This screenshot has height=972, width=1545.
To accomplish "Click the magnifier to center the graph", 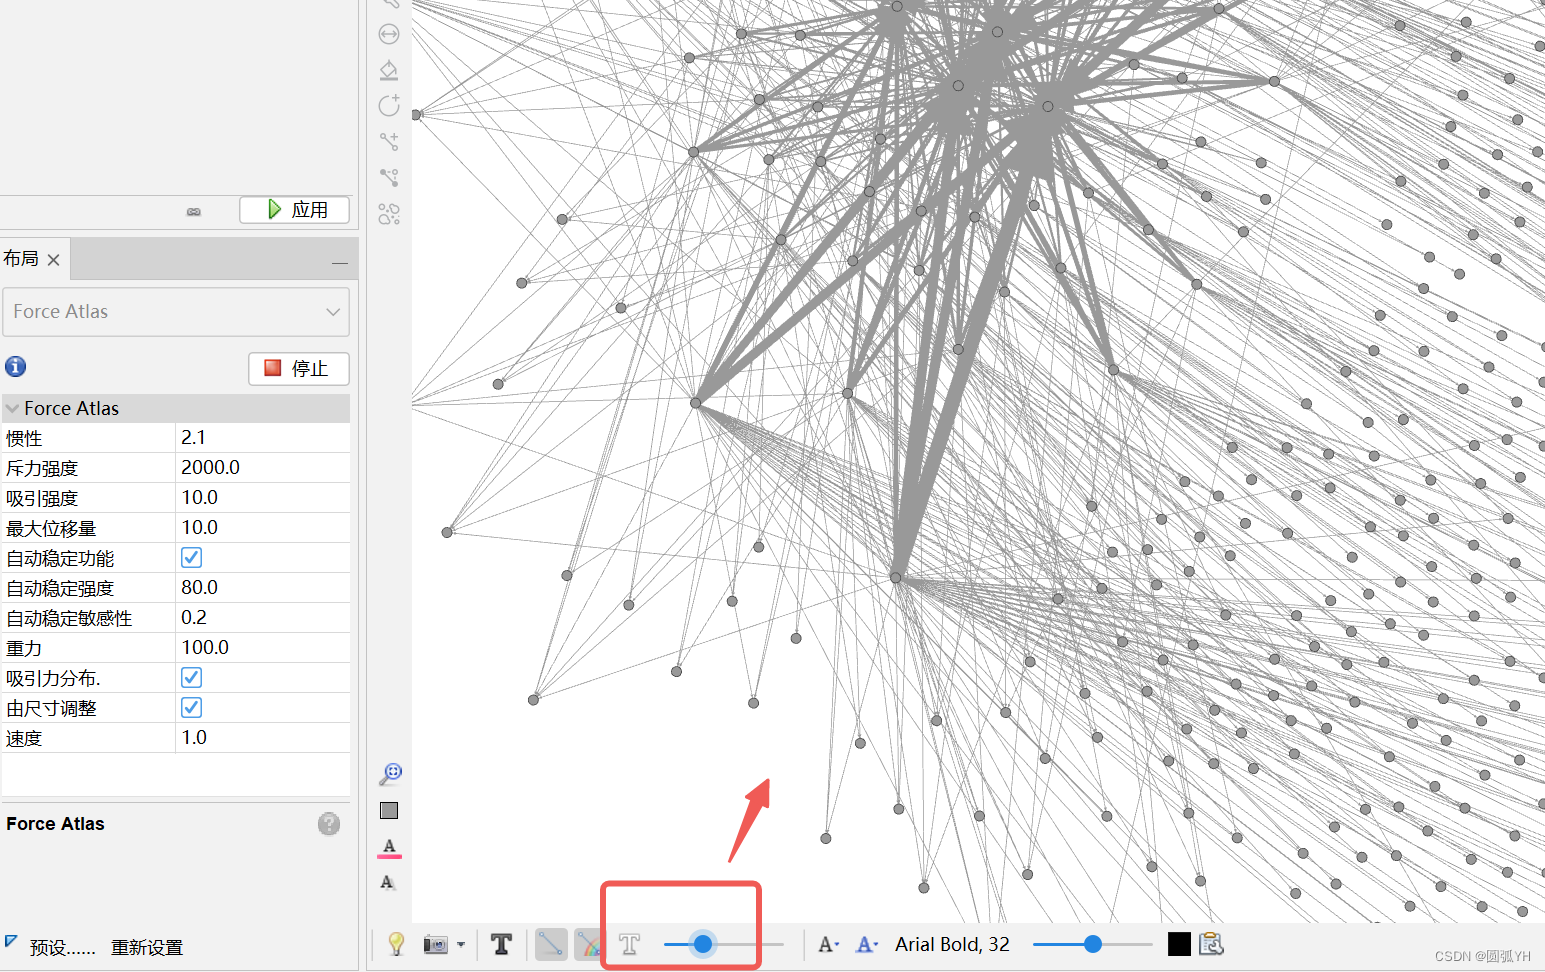I will click(x=389, y=772).
